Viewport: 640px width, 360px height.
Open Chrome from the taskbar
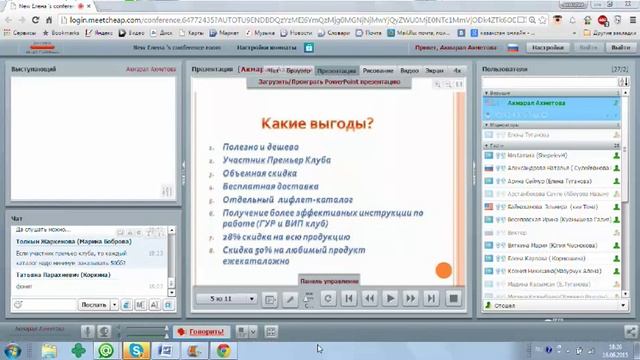point(223,351)
